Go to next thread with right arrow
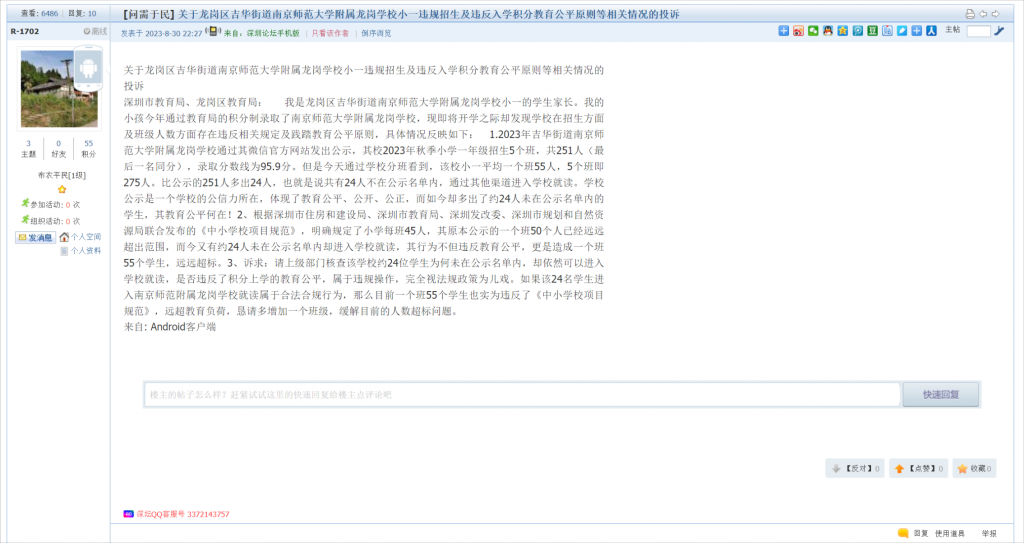Image resolution: width=1024 pixels, height=543 pixels. tap(994, 14)
